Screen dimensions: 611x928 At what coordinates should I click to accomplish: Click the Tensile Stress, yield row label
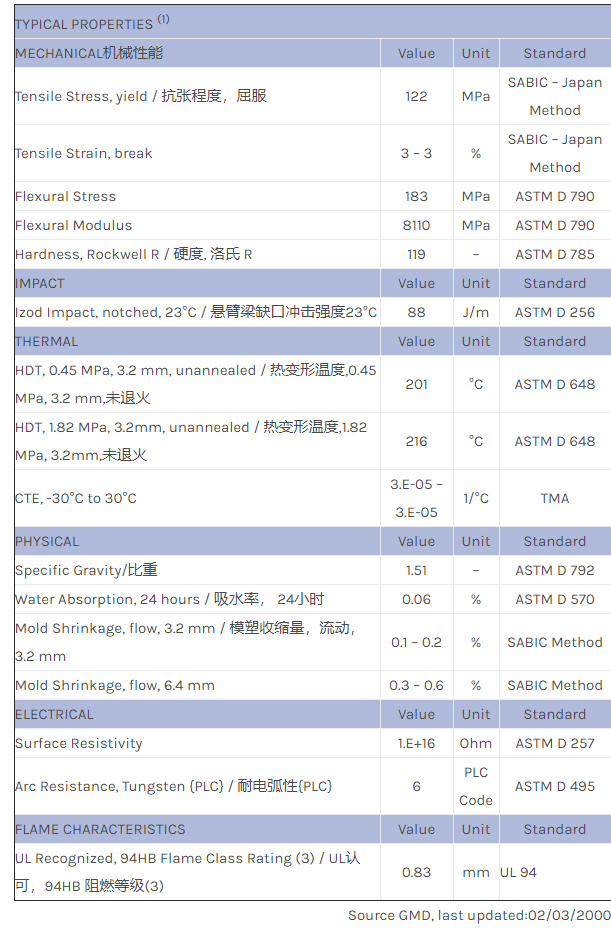point(141,96)
